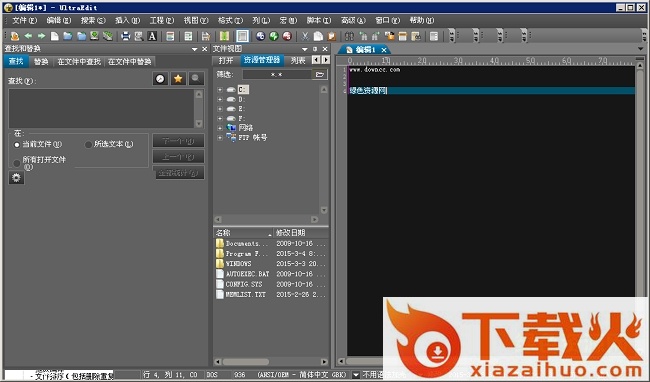Image resolution: width=650 pixels, height=382 pixels.
Task: Click the green circular toolbar icon
Action: (x=274, y=36)
